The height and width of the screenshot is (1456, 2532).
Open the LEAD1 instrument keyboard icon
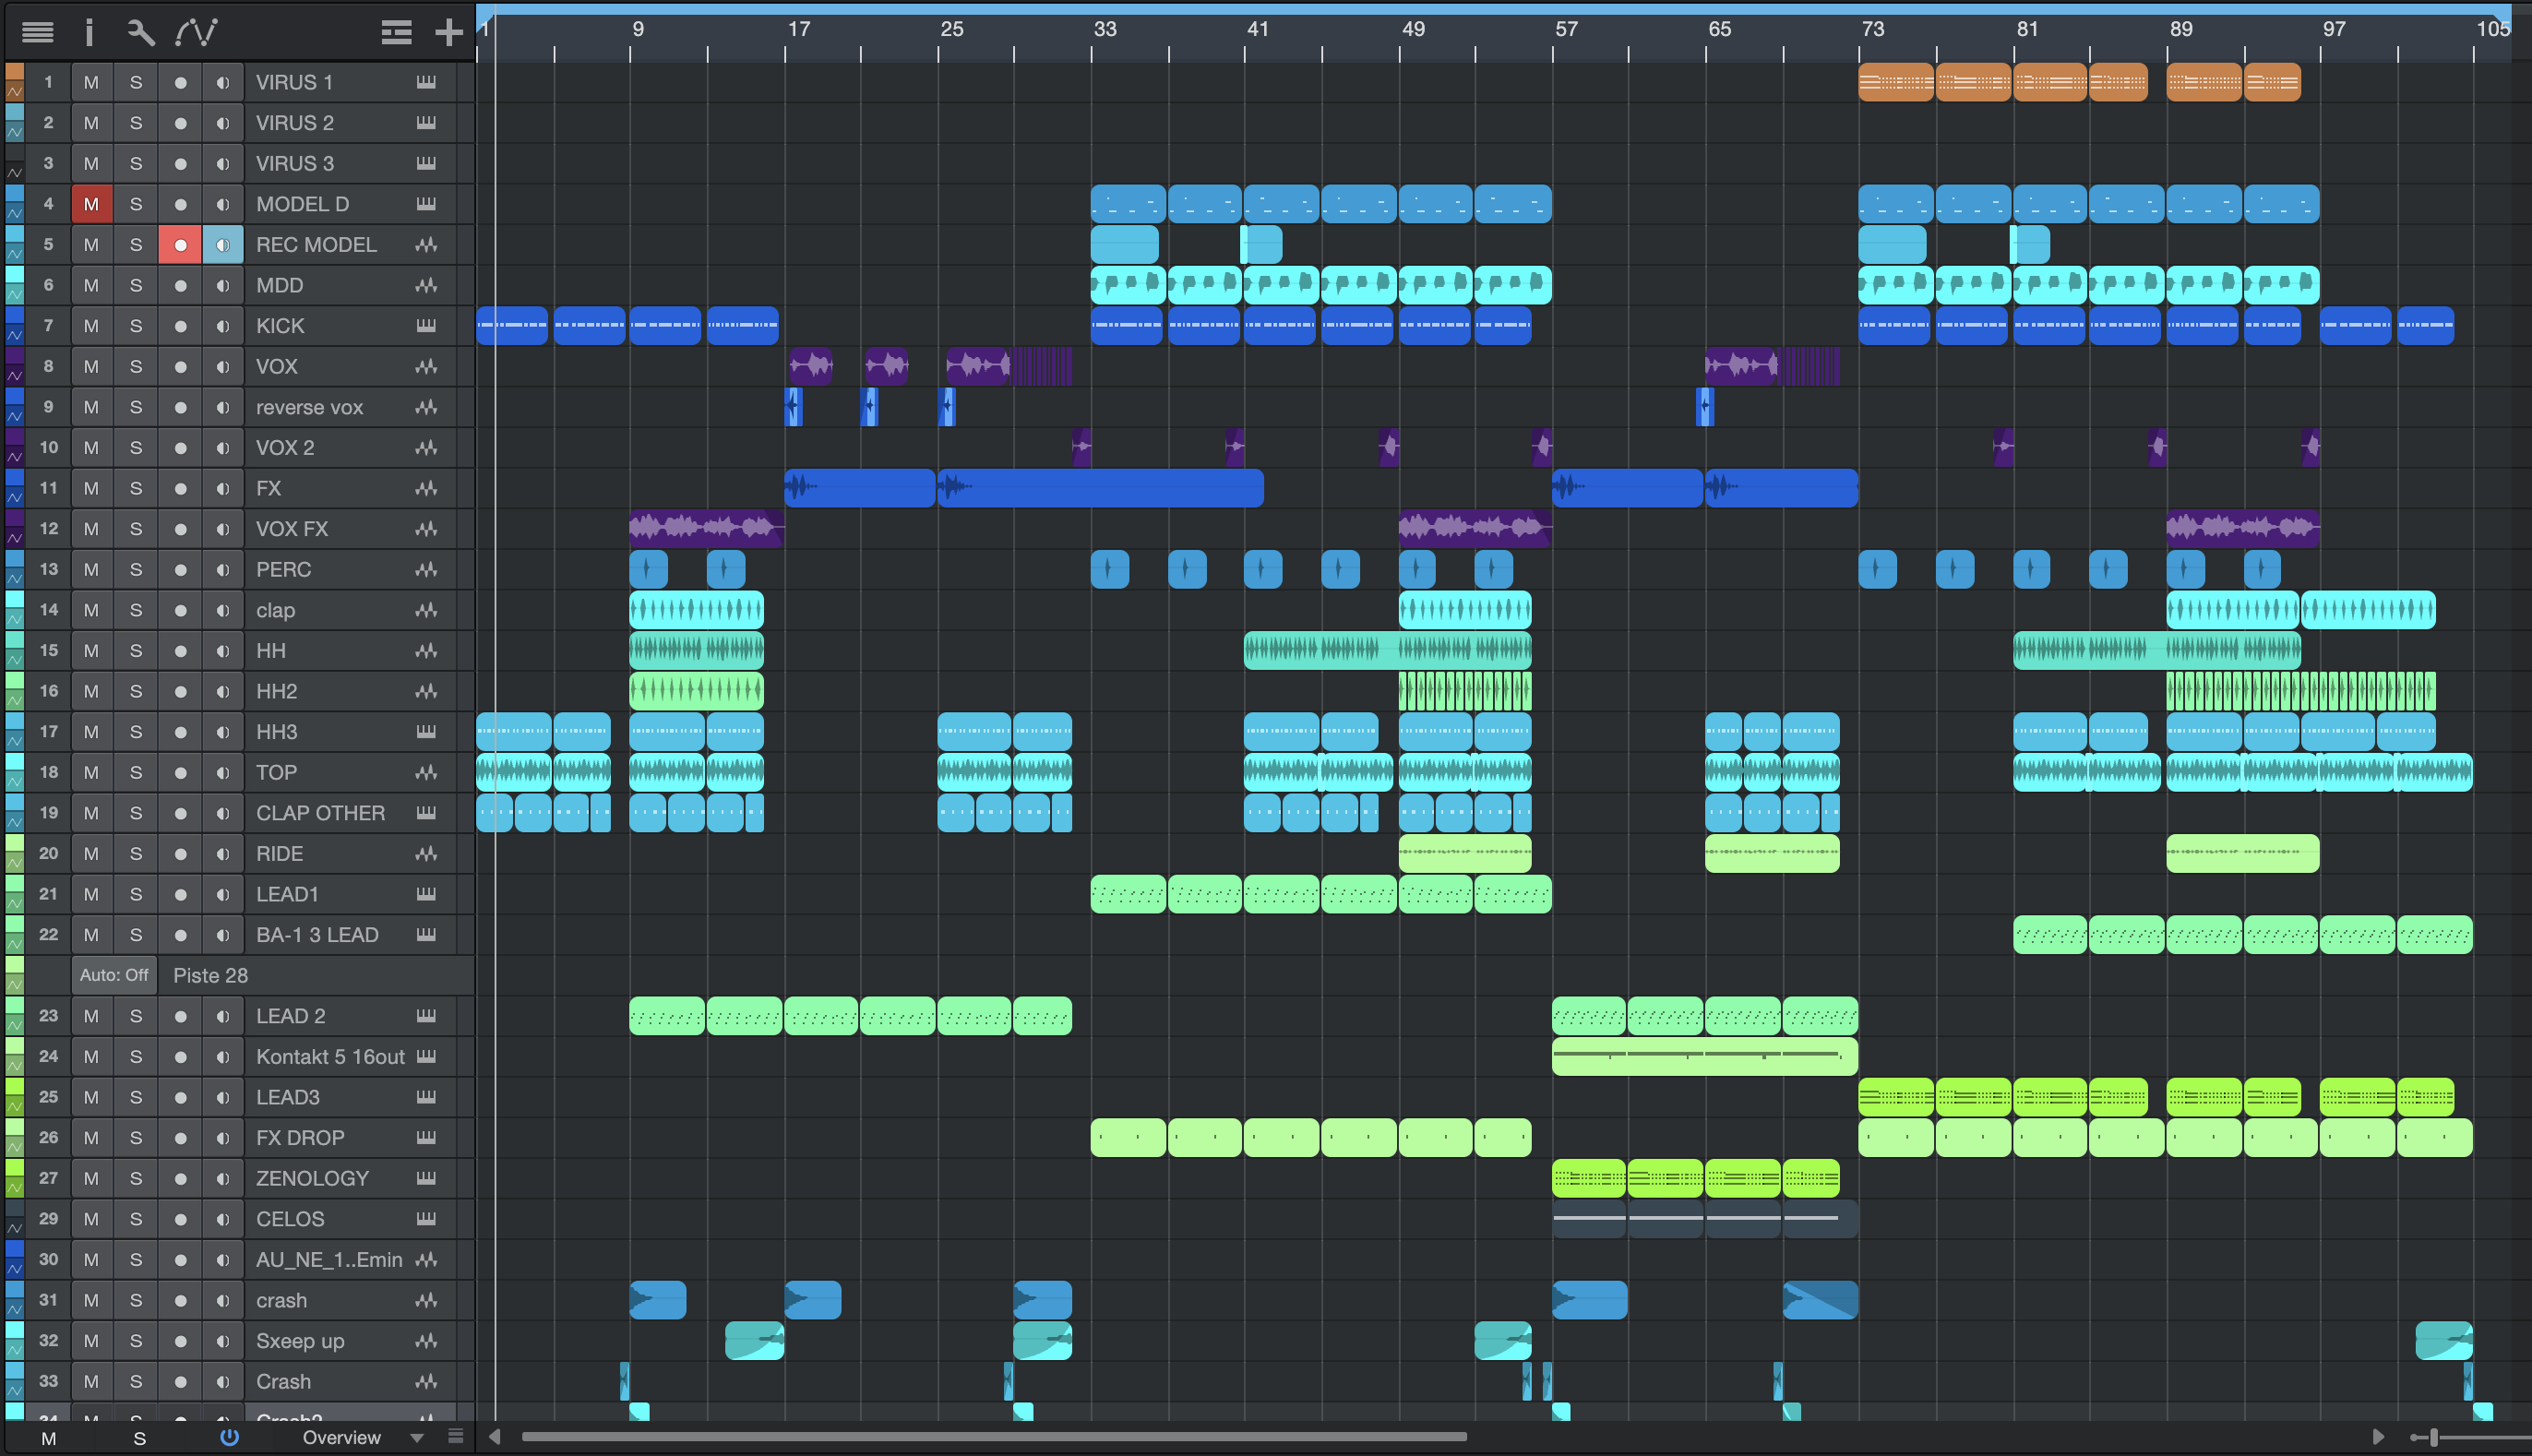pyautogui.click(x=426, y=894)
